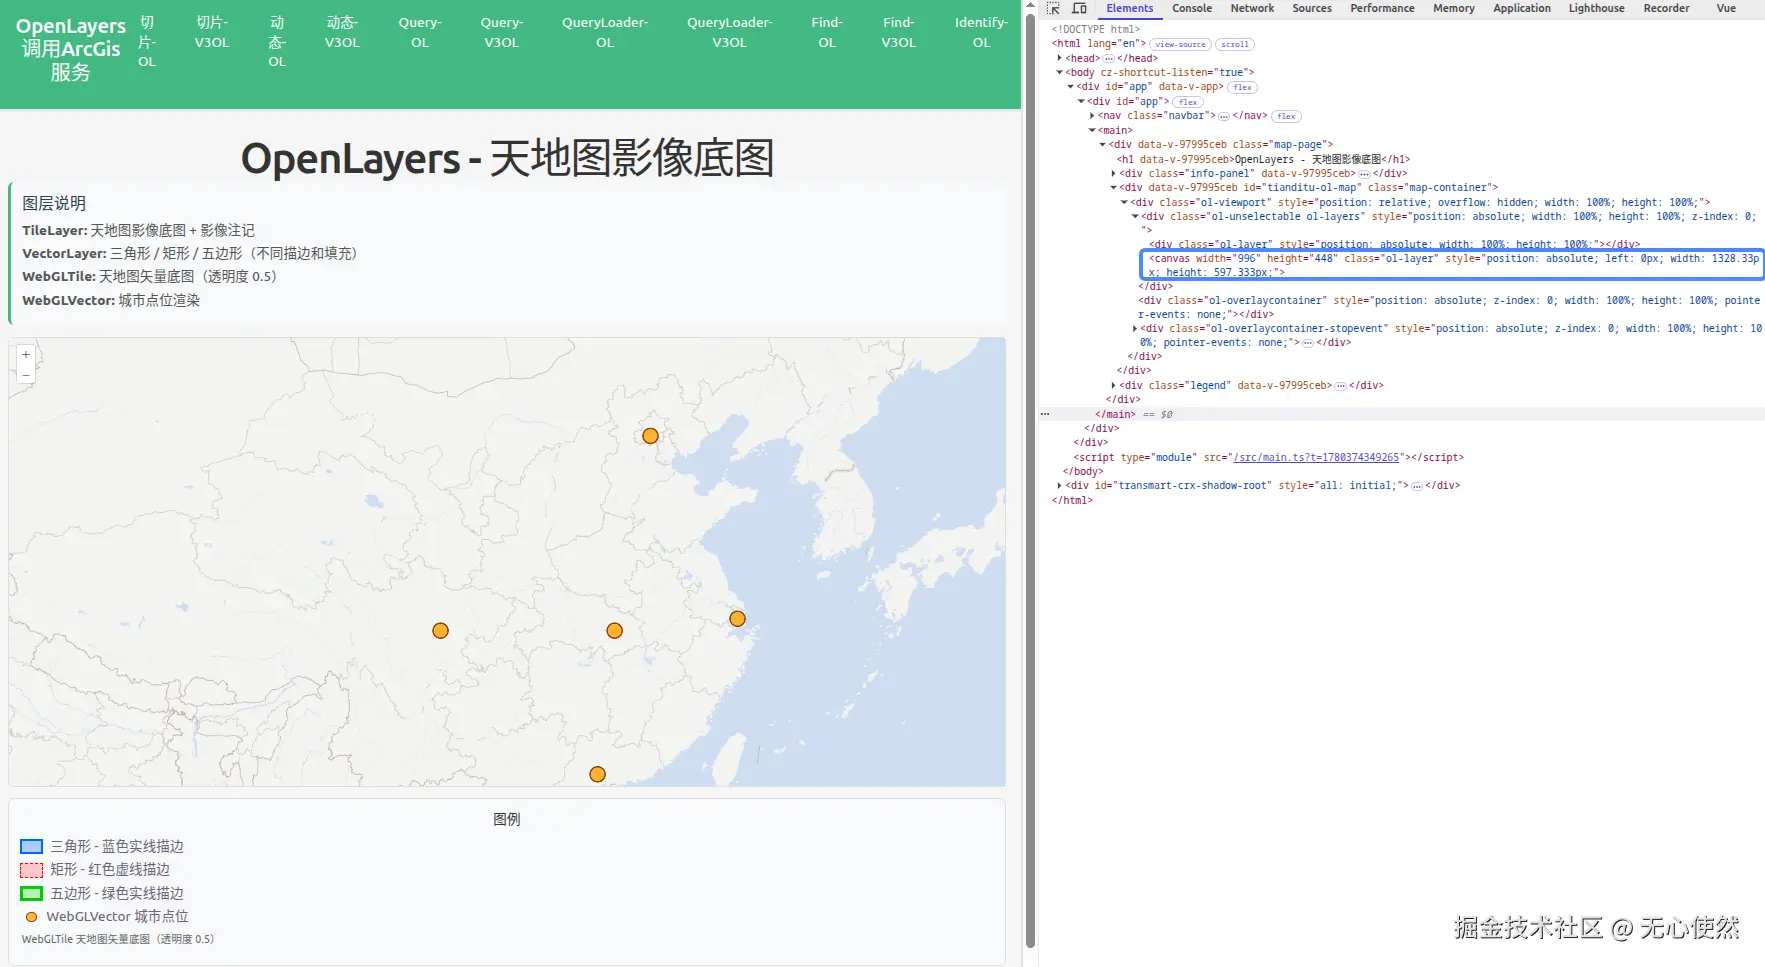Screen dimensions: 1765x967
Task: Open the Vue devtools tab
Action: (x=1726, y=8)
